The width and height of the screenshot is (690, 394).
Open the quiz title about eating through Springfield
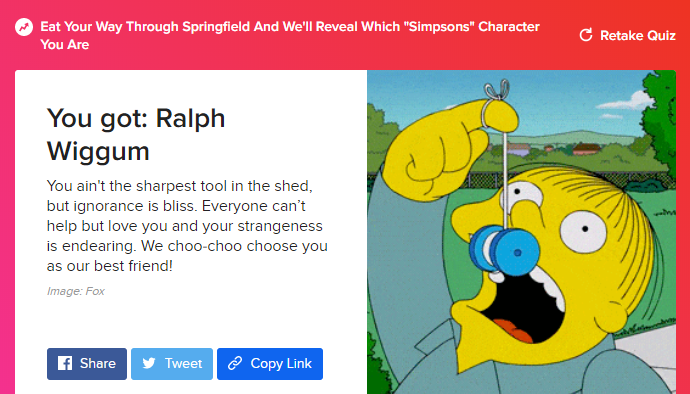[290, 35]
